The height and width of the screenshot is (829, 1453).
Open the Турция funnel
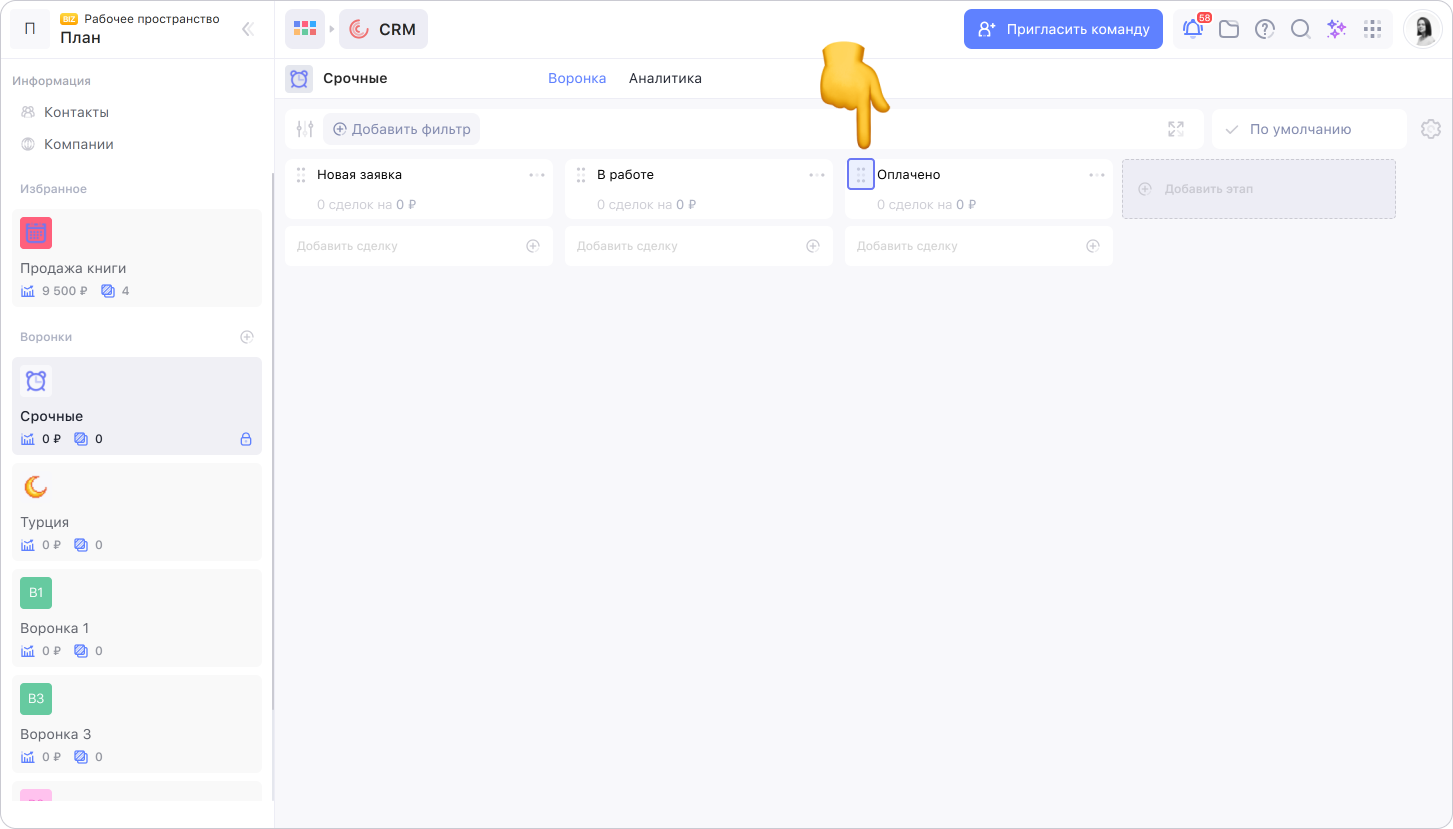coord(137,512)
